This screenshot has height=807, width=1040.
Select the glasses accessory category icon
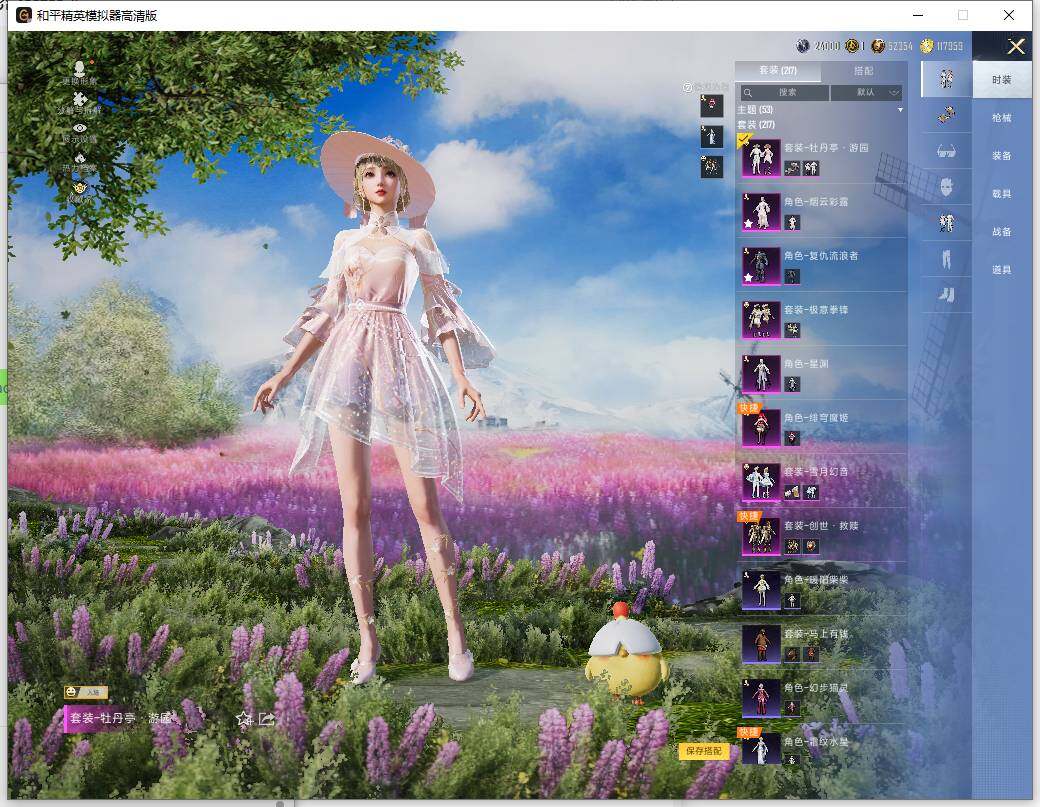pos(946,151)
